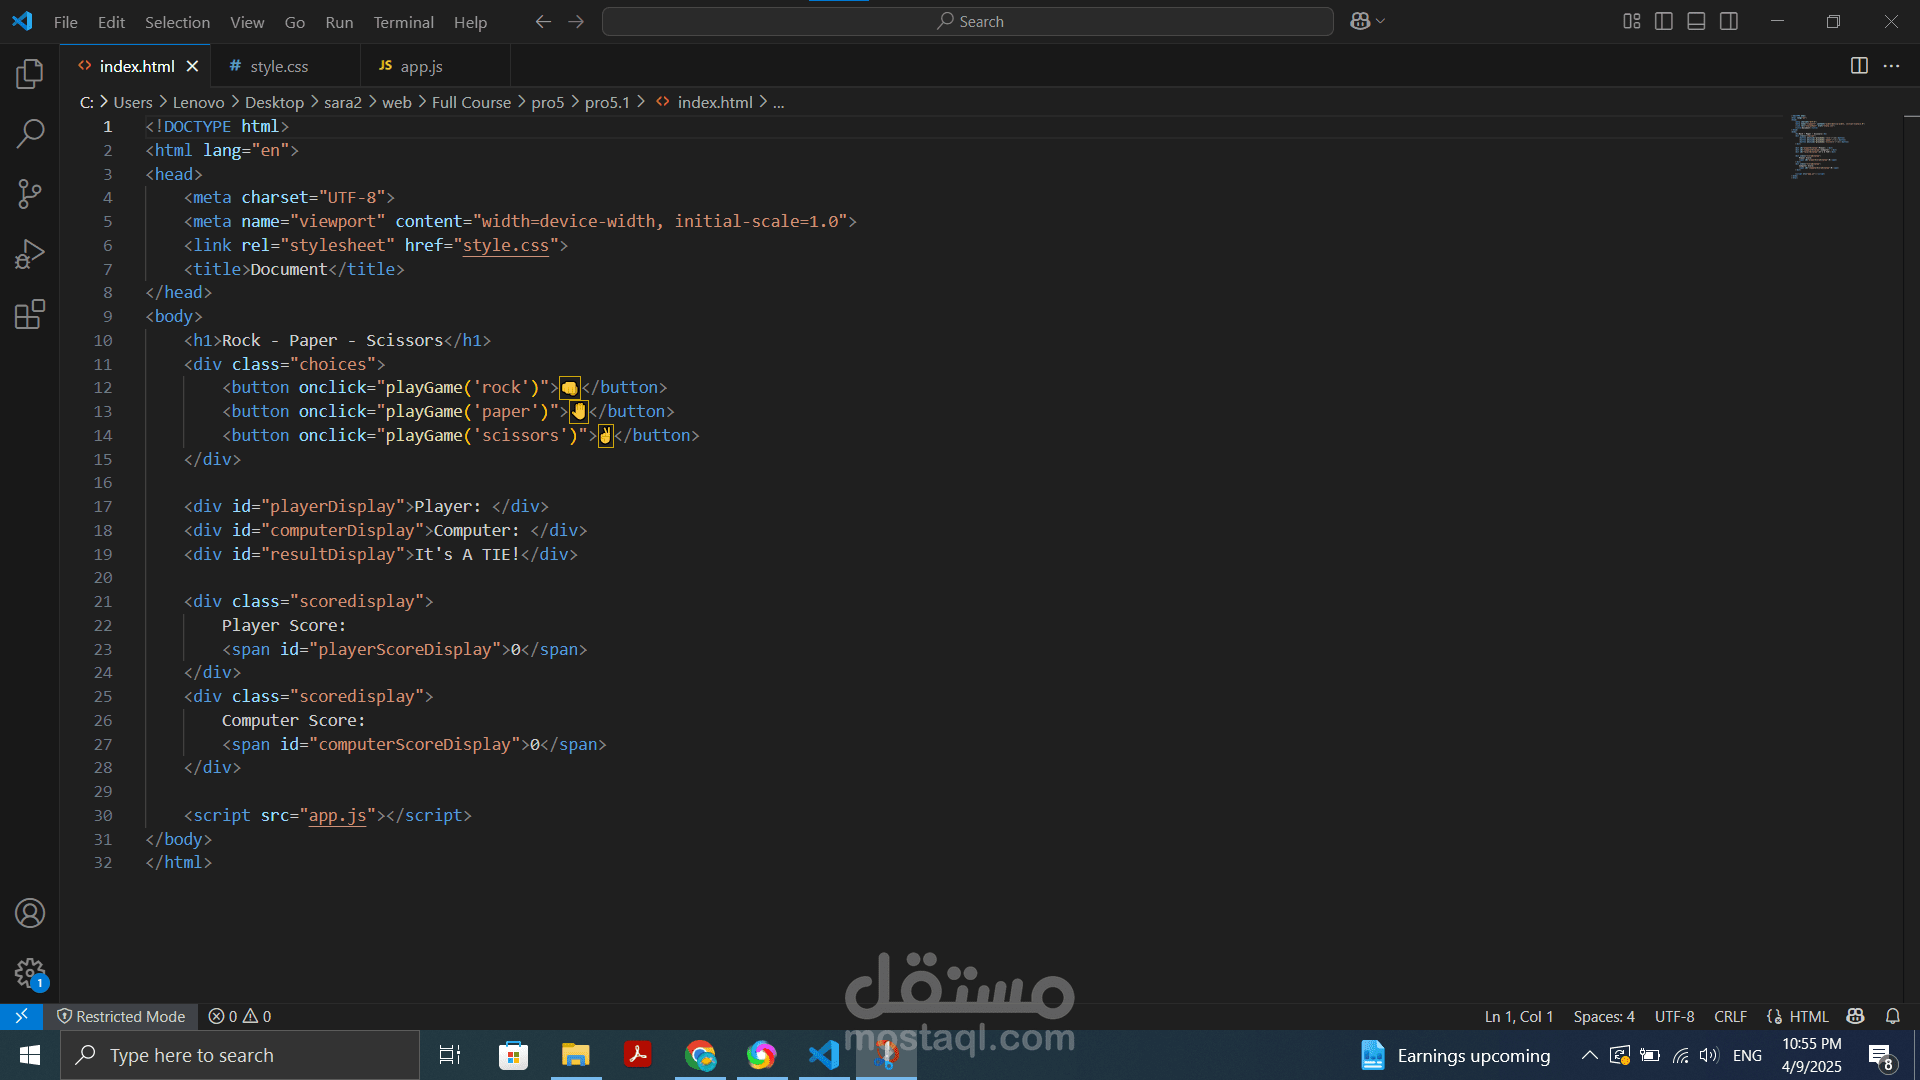Follow the app.js link in code
The height and width of the screenshot is (1080, 1920).
click(337, 815)
